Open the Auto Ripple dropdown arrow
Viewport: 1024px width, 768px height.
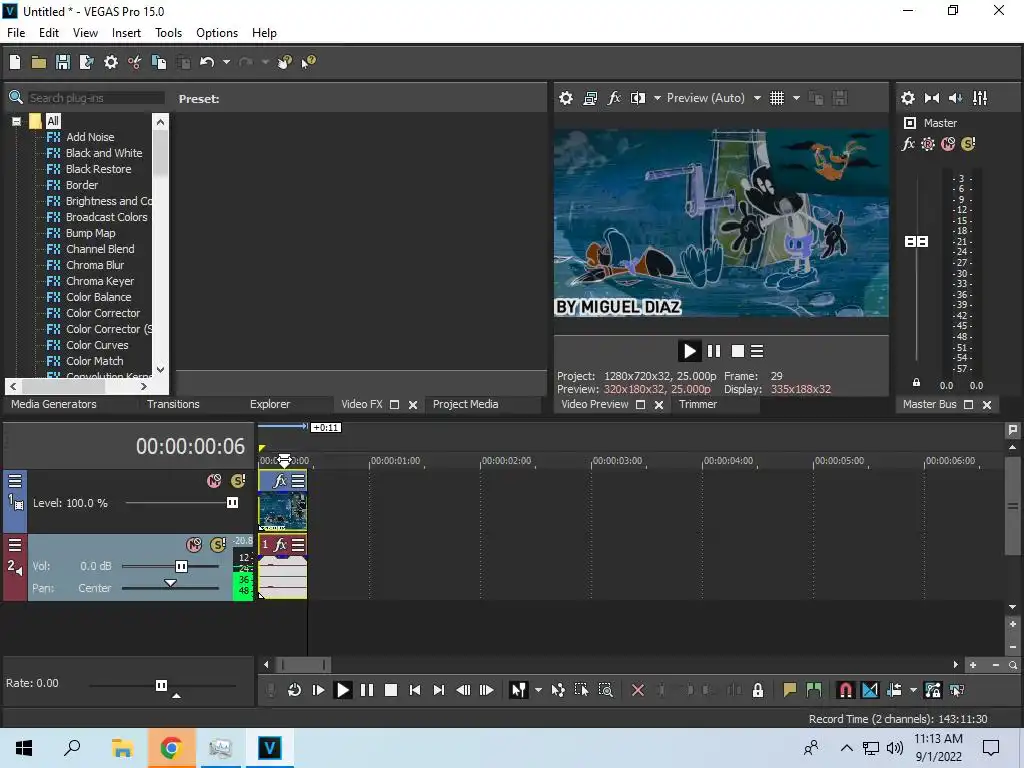tap(913, 690)
